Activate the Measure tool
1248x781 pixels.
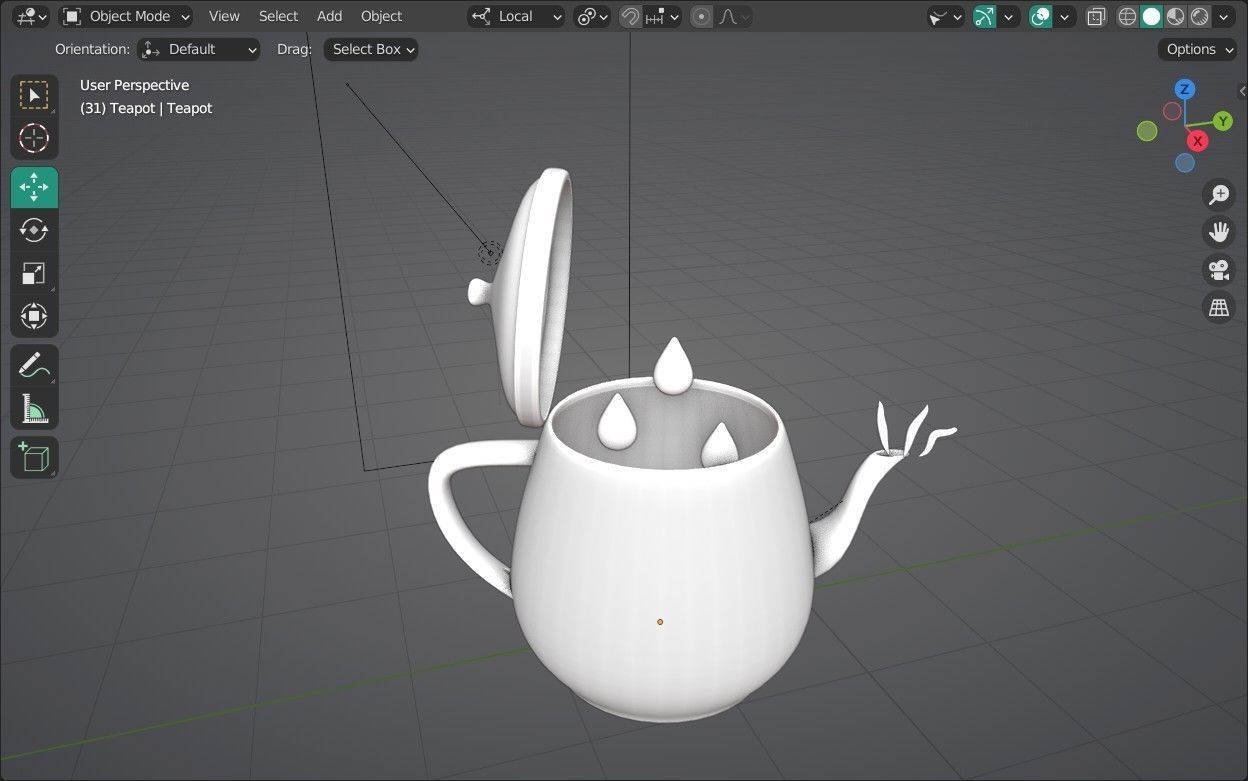tap(33, 408)
